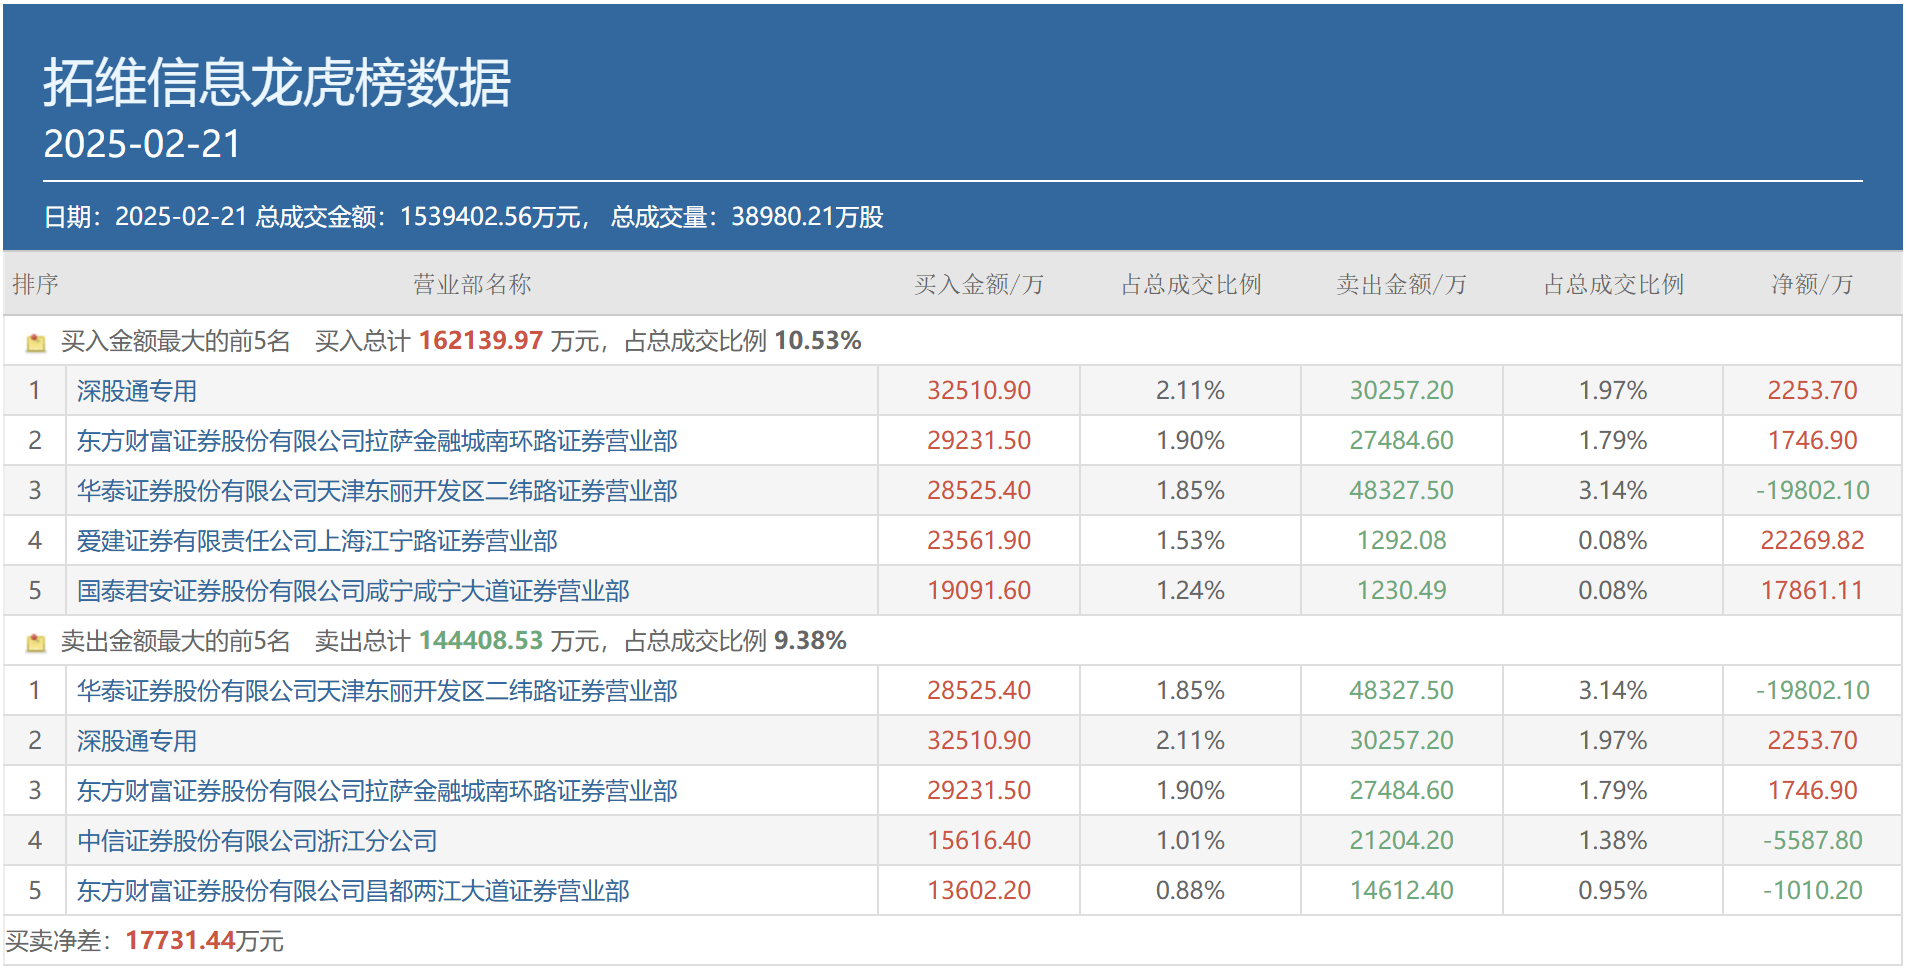Click the 拓维信息龙虎榜数据 title

pos(277,82)
